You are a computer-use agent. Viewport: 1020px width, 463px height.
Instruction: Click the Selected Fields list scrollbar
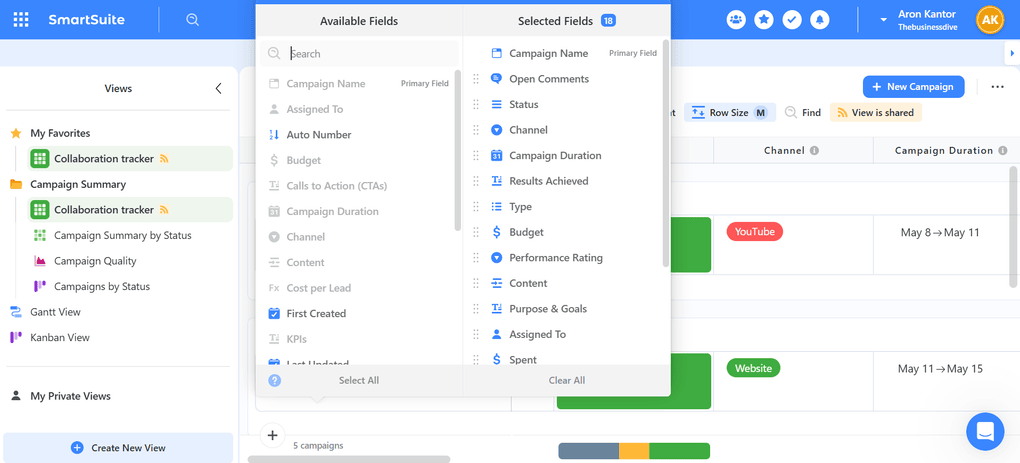665,153
